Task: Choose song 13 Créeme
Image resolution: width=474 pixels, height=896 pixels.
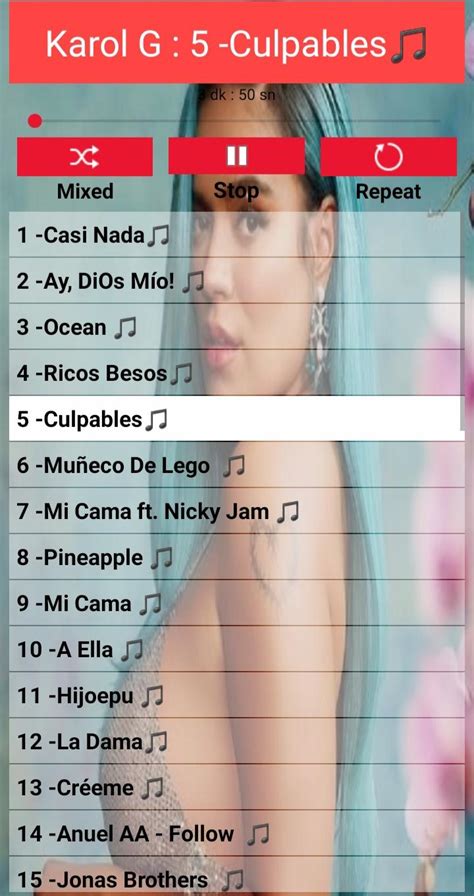Action: [x=236, y=788]
